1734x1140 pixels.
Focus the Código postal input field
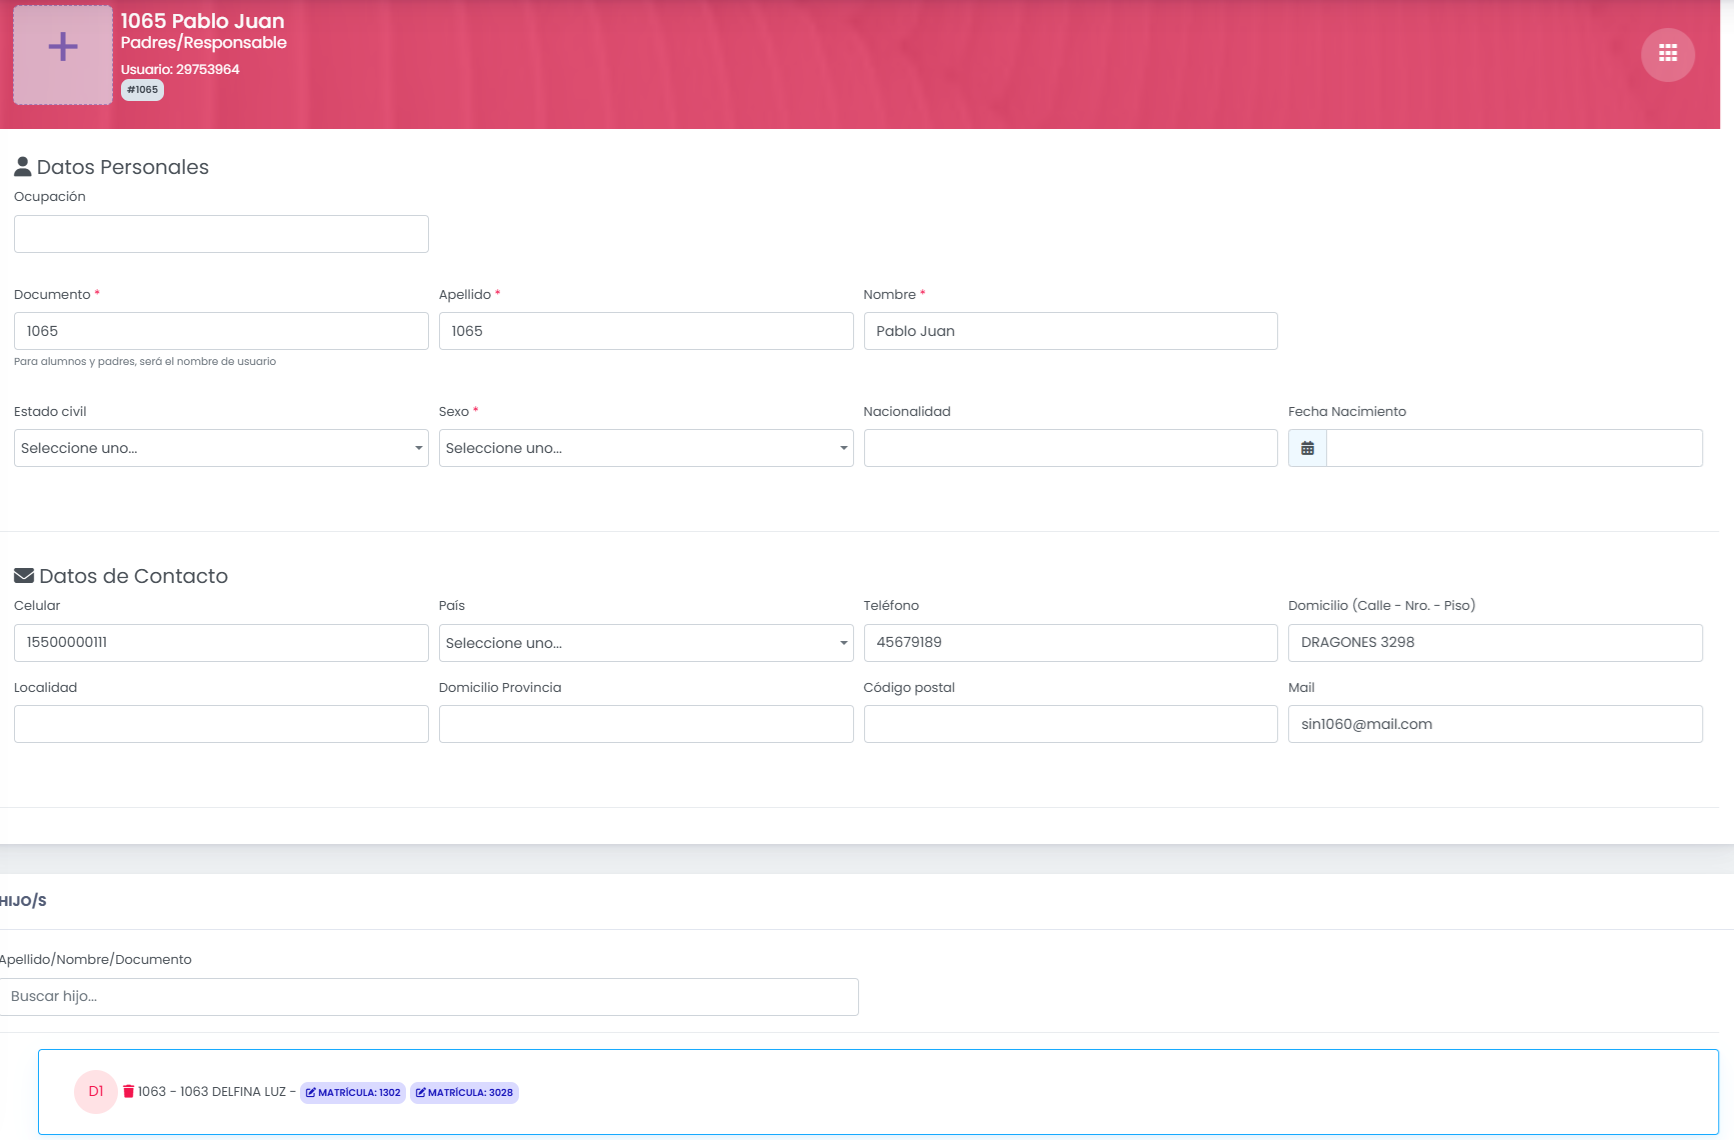(1070, 724)
